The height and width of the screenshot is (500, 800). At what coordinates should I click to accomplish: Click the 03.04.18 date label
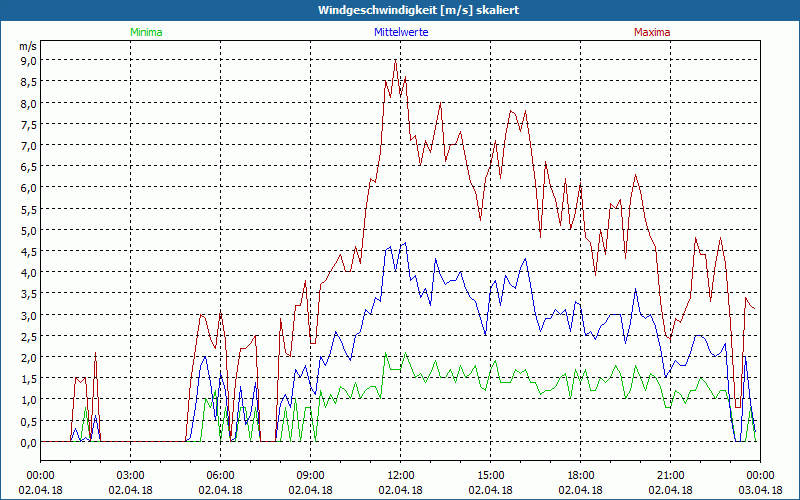click(x=760, y=490)
